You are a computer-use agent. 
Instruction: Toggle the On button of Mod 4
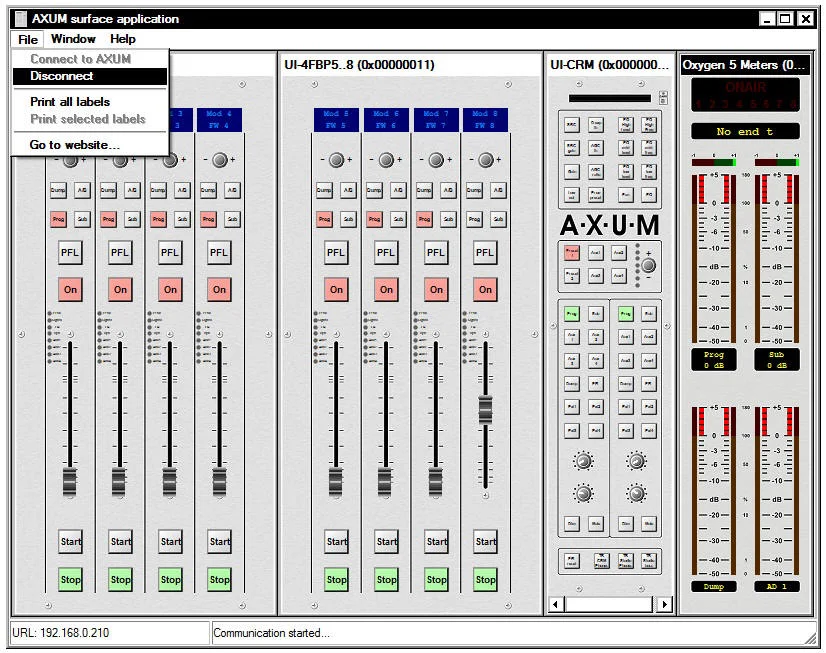click(219, 289)
